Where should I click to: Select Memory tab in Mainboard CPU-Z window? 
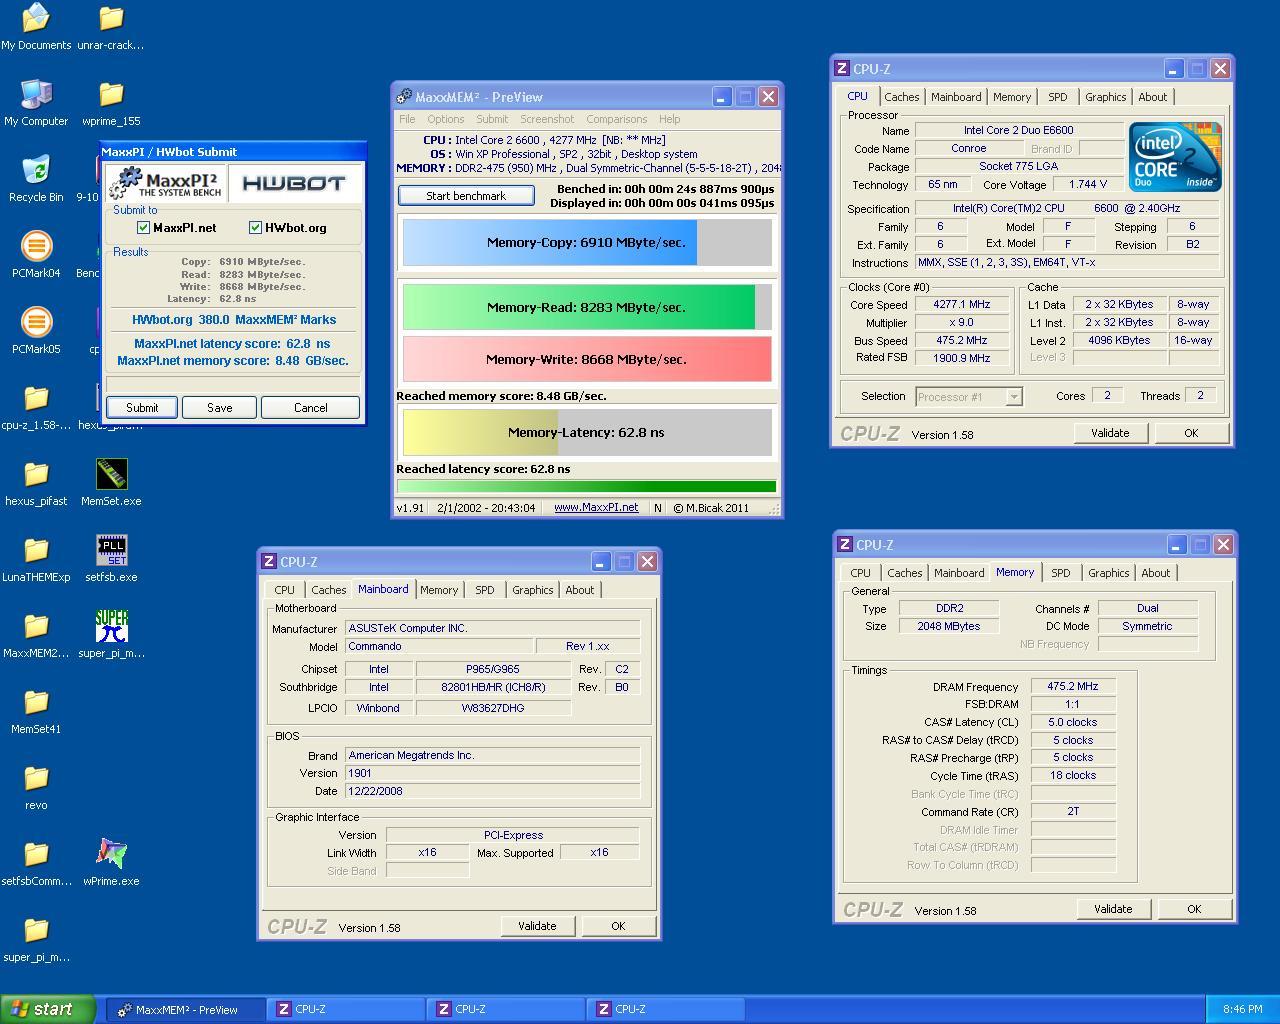click(439, 590)
